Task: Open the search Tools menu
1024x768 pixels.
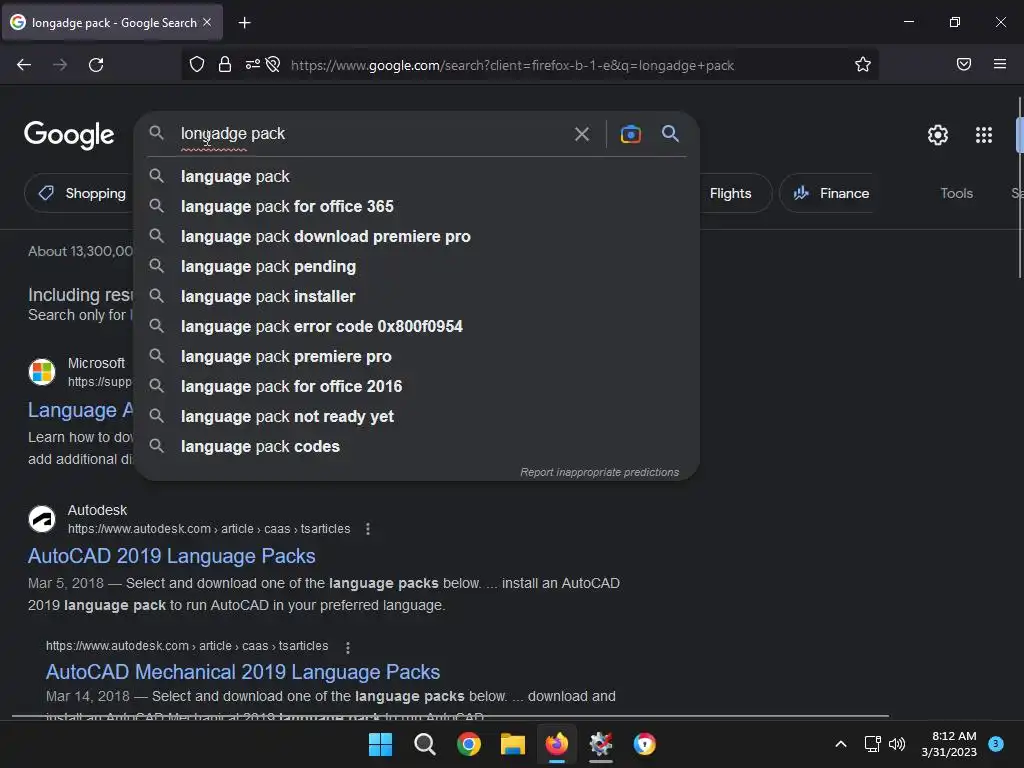Action: pos(956,193)
